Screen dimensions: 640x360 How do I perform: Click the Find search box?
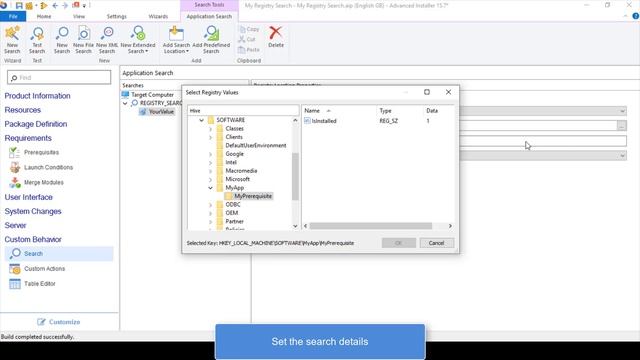(x=59, y=78)
